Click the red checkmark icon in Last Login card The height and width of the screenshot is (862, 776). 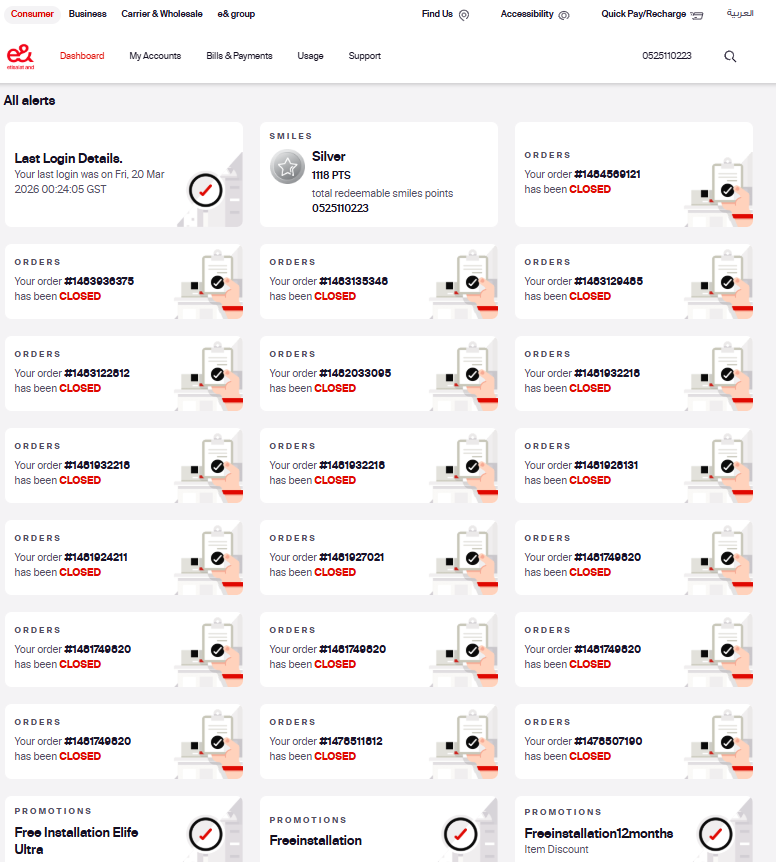[206, 190]
